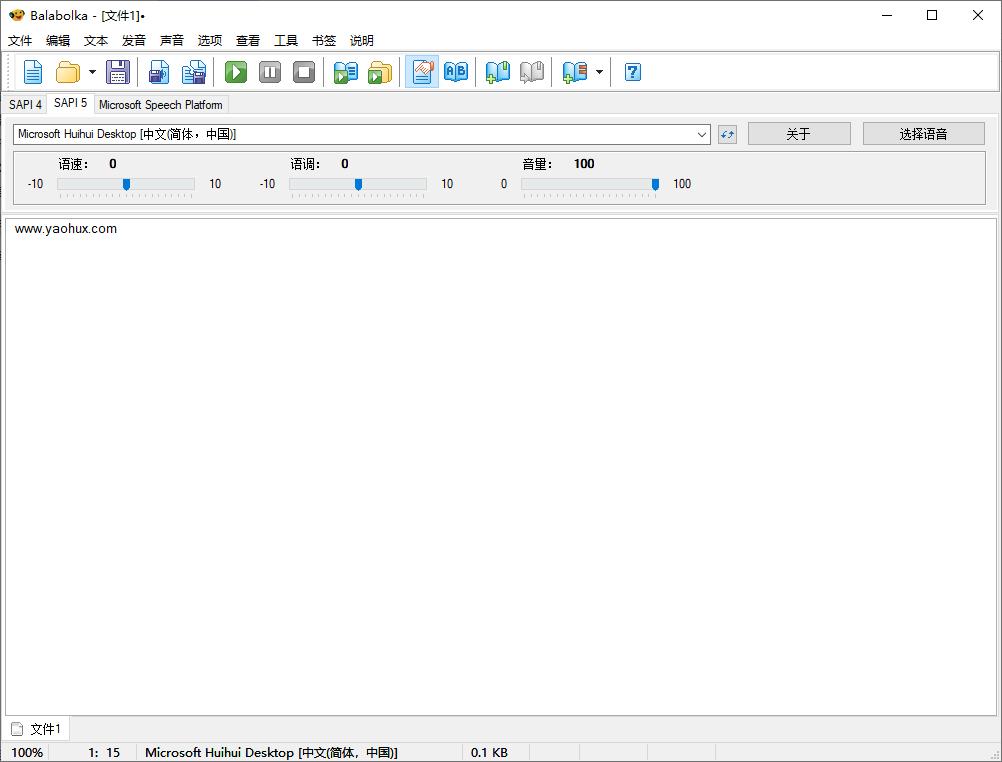Expand the dictionary button's dropdown arrow

599,71
